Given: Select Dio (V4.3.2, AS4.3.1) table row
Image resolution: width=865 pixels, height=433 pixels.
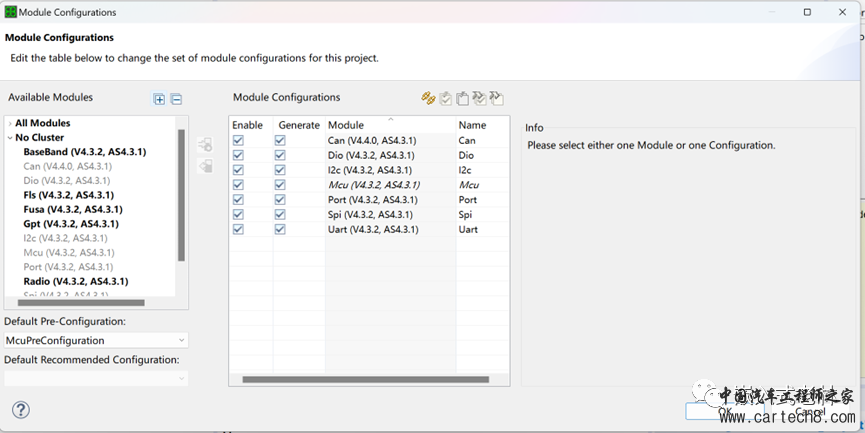Looking at the screenshot, I should coord(369,156).
